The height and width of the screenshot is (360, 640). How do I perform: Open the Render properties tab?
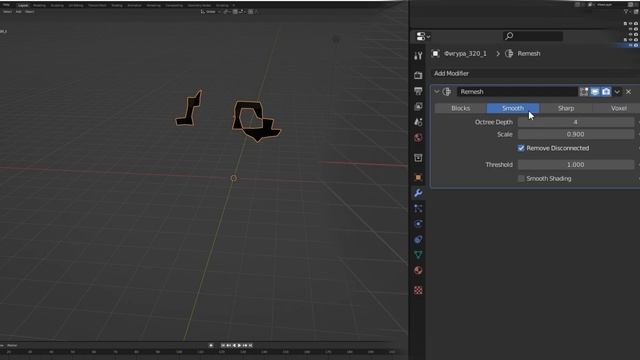418,76
